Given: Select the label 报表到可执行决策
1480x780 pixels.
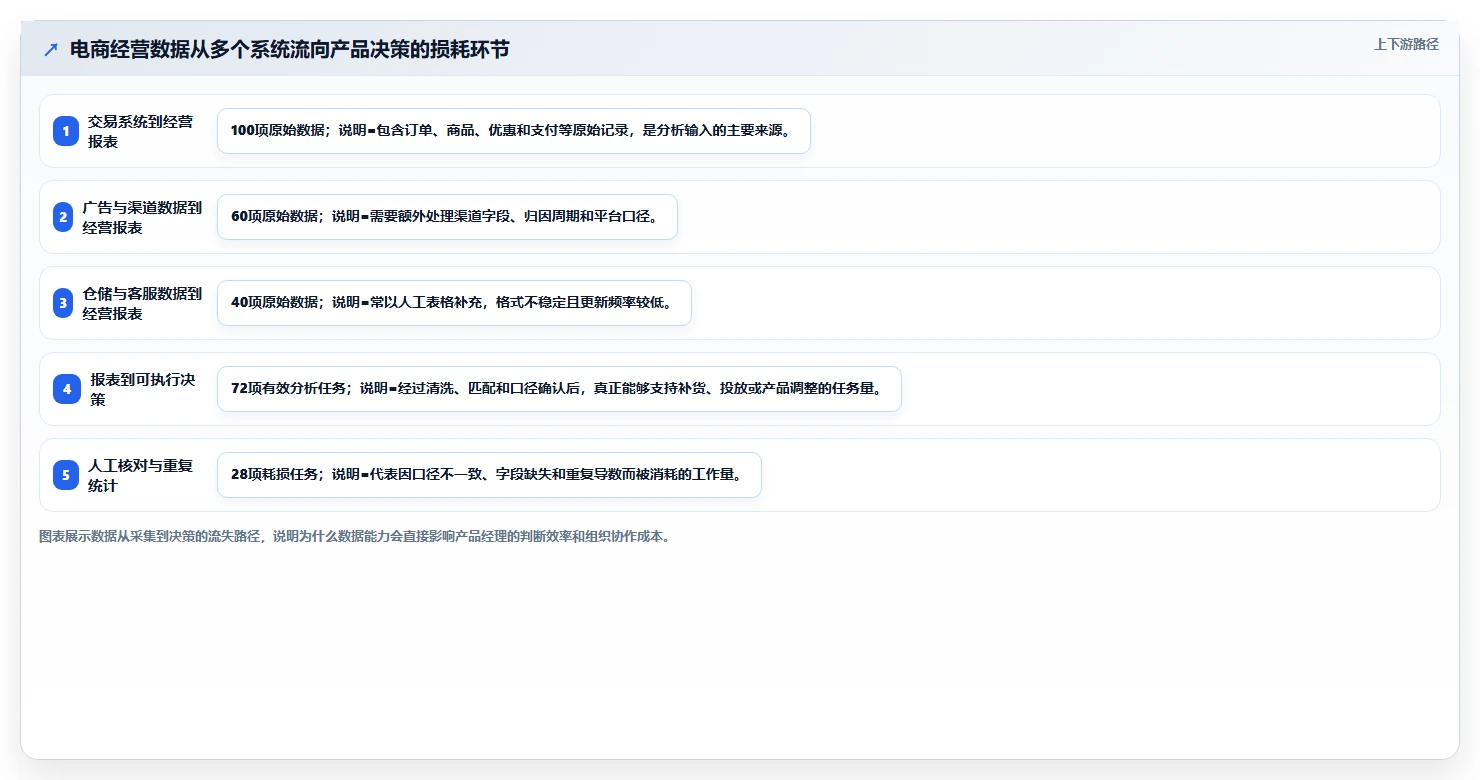Looking at the screenshot, I should [142, 389].
